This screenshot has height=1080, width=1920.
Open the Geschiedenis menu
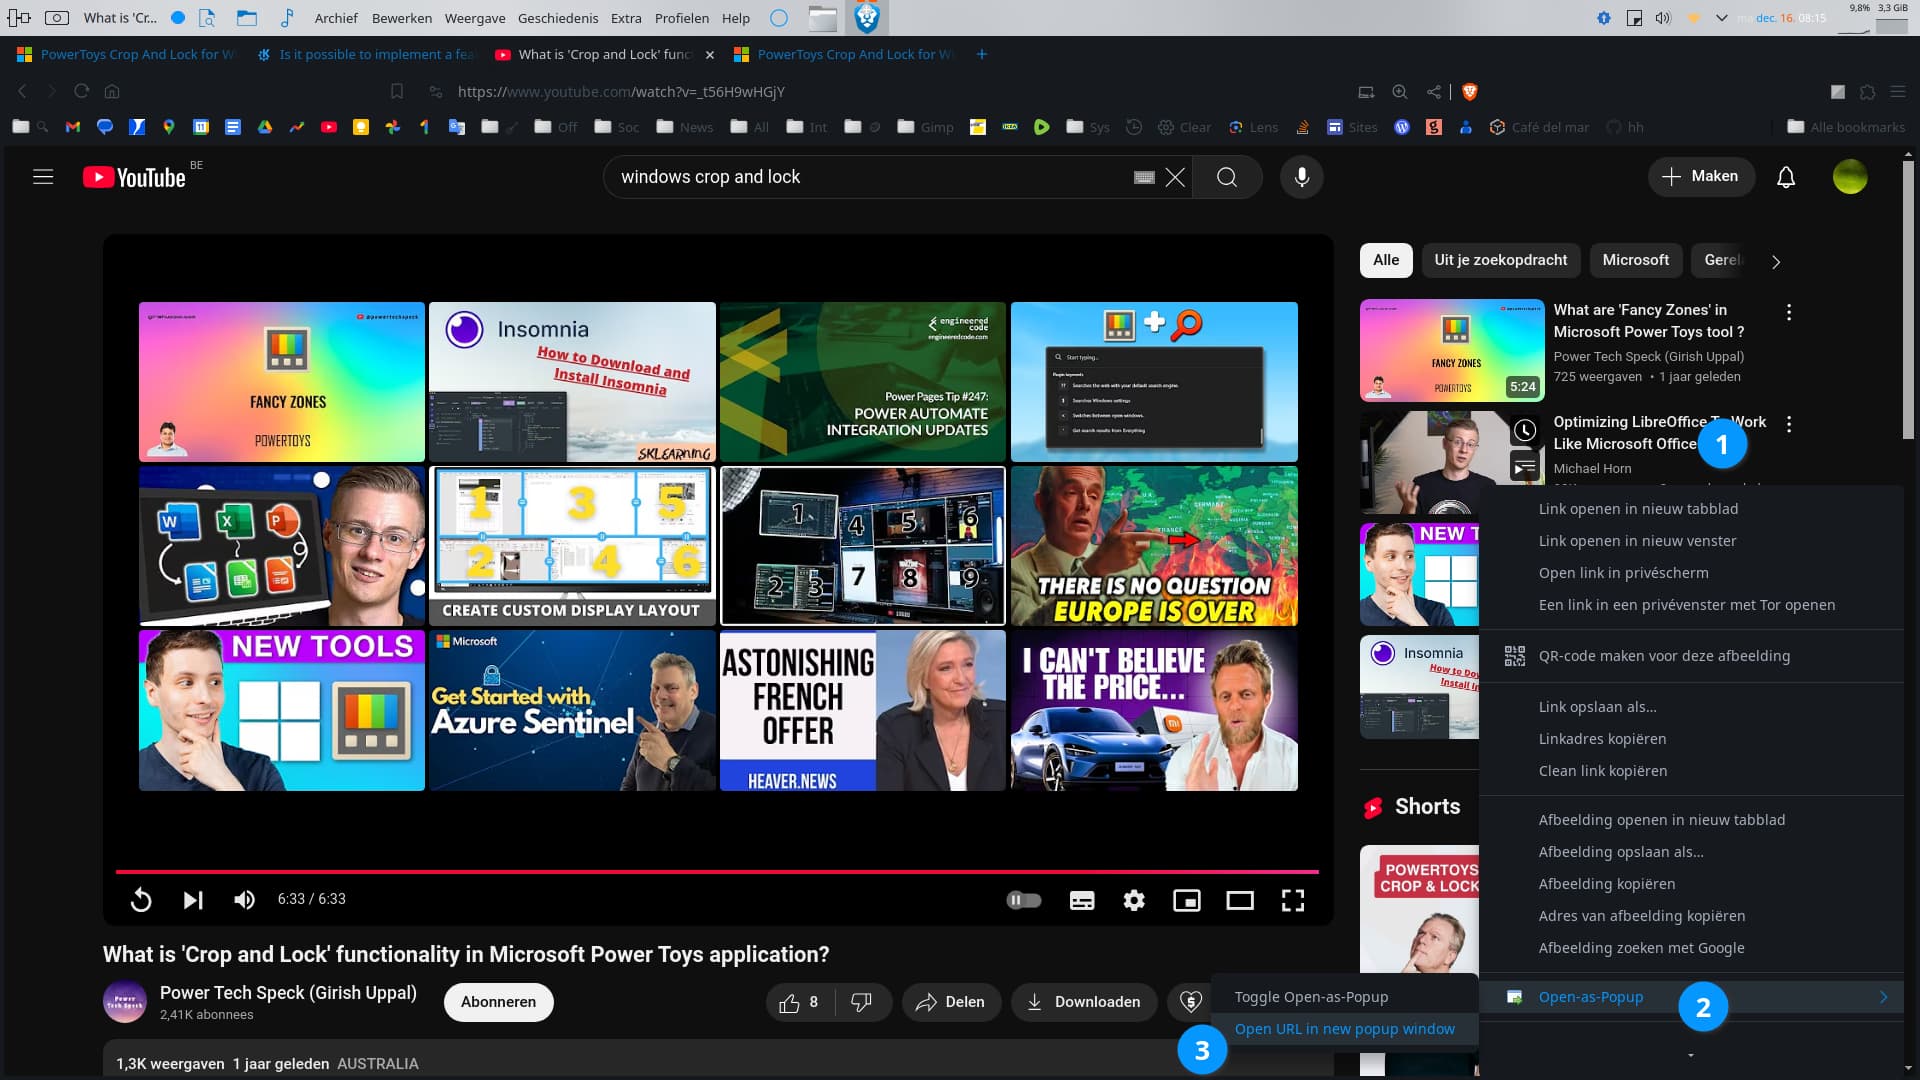[558, 18]
